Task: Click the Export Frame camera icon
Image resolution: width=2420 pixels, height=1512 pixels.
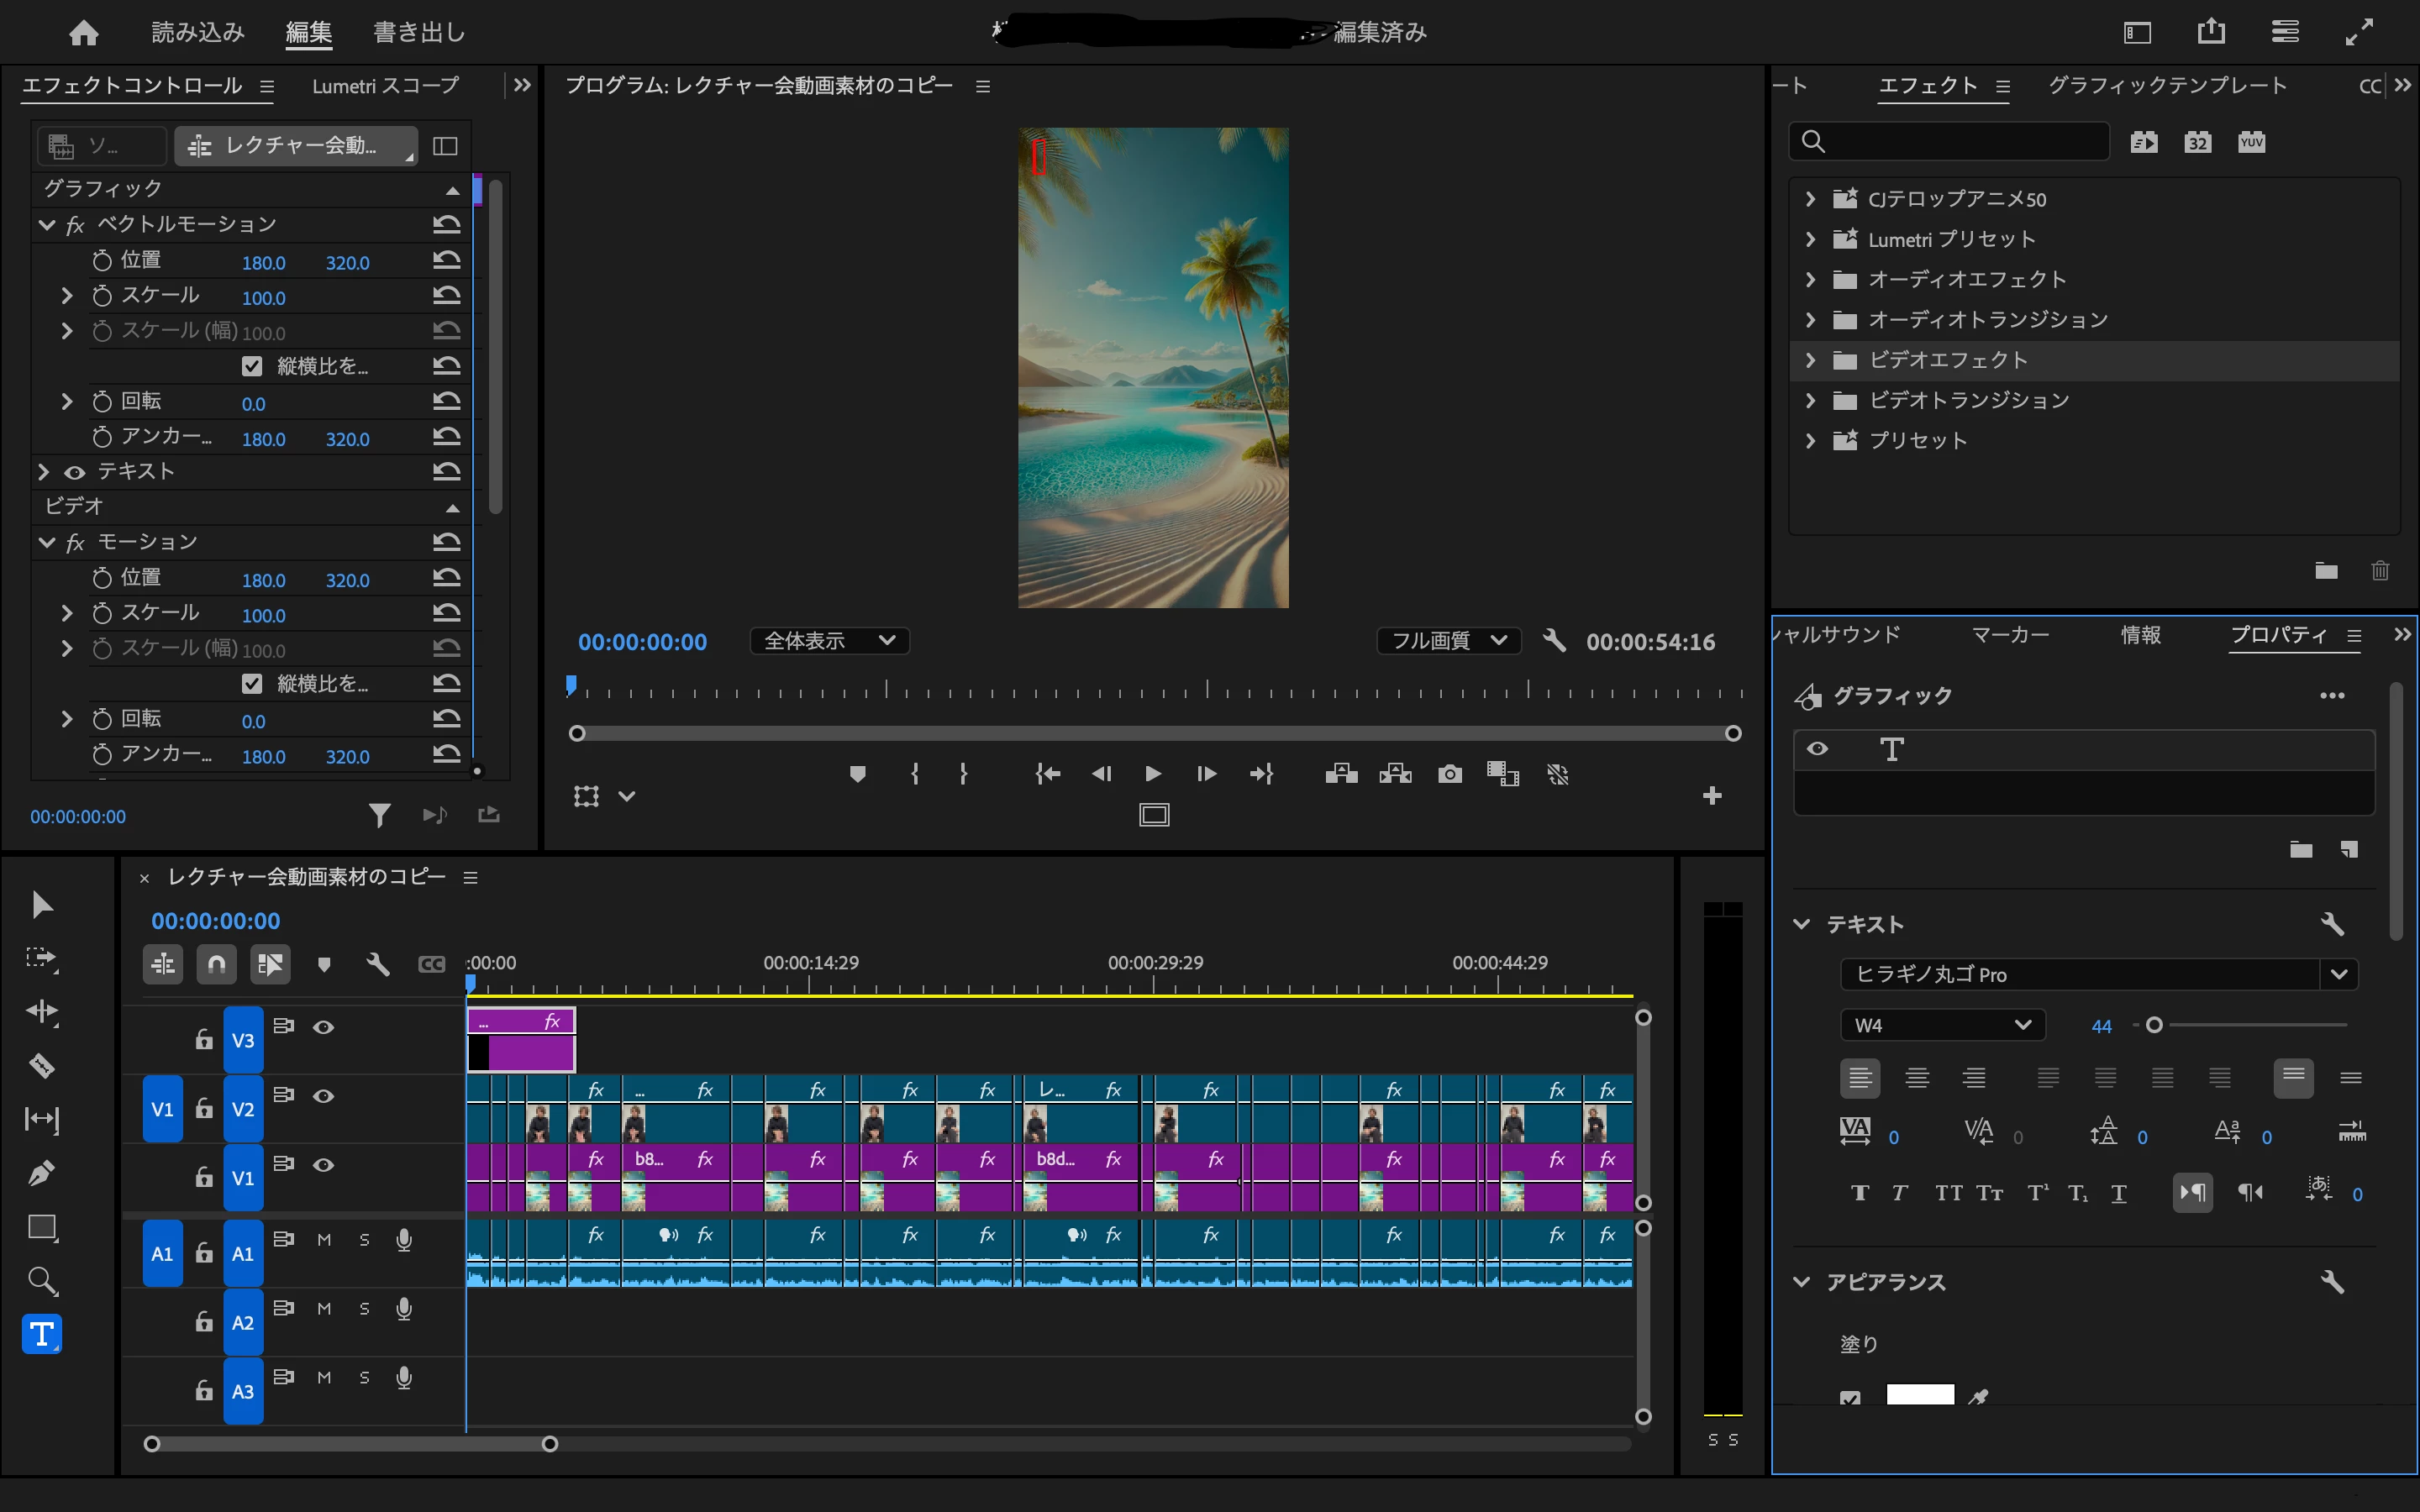Action: (x=1449, y=774)
